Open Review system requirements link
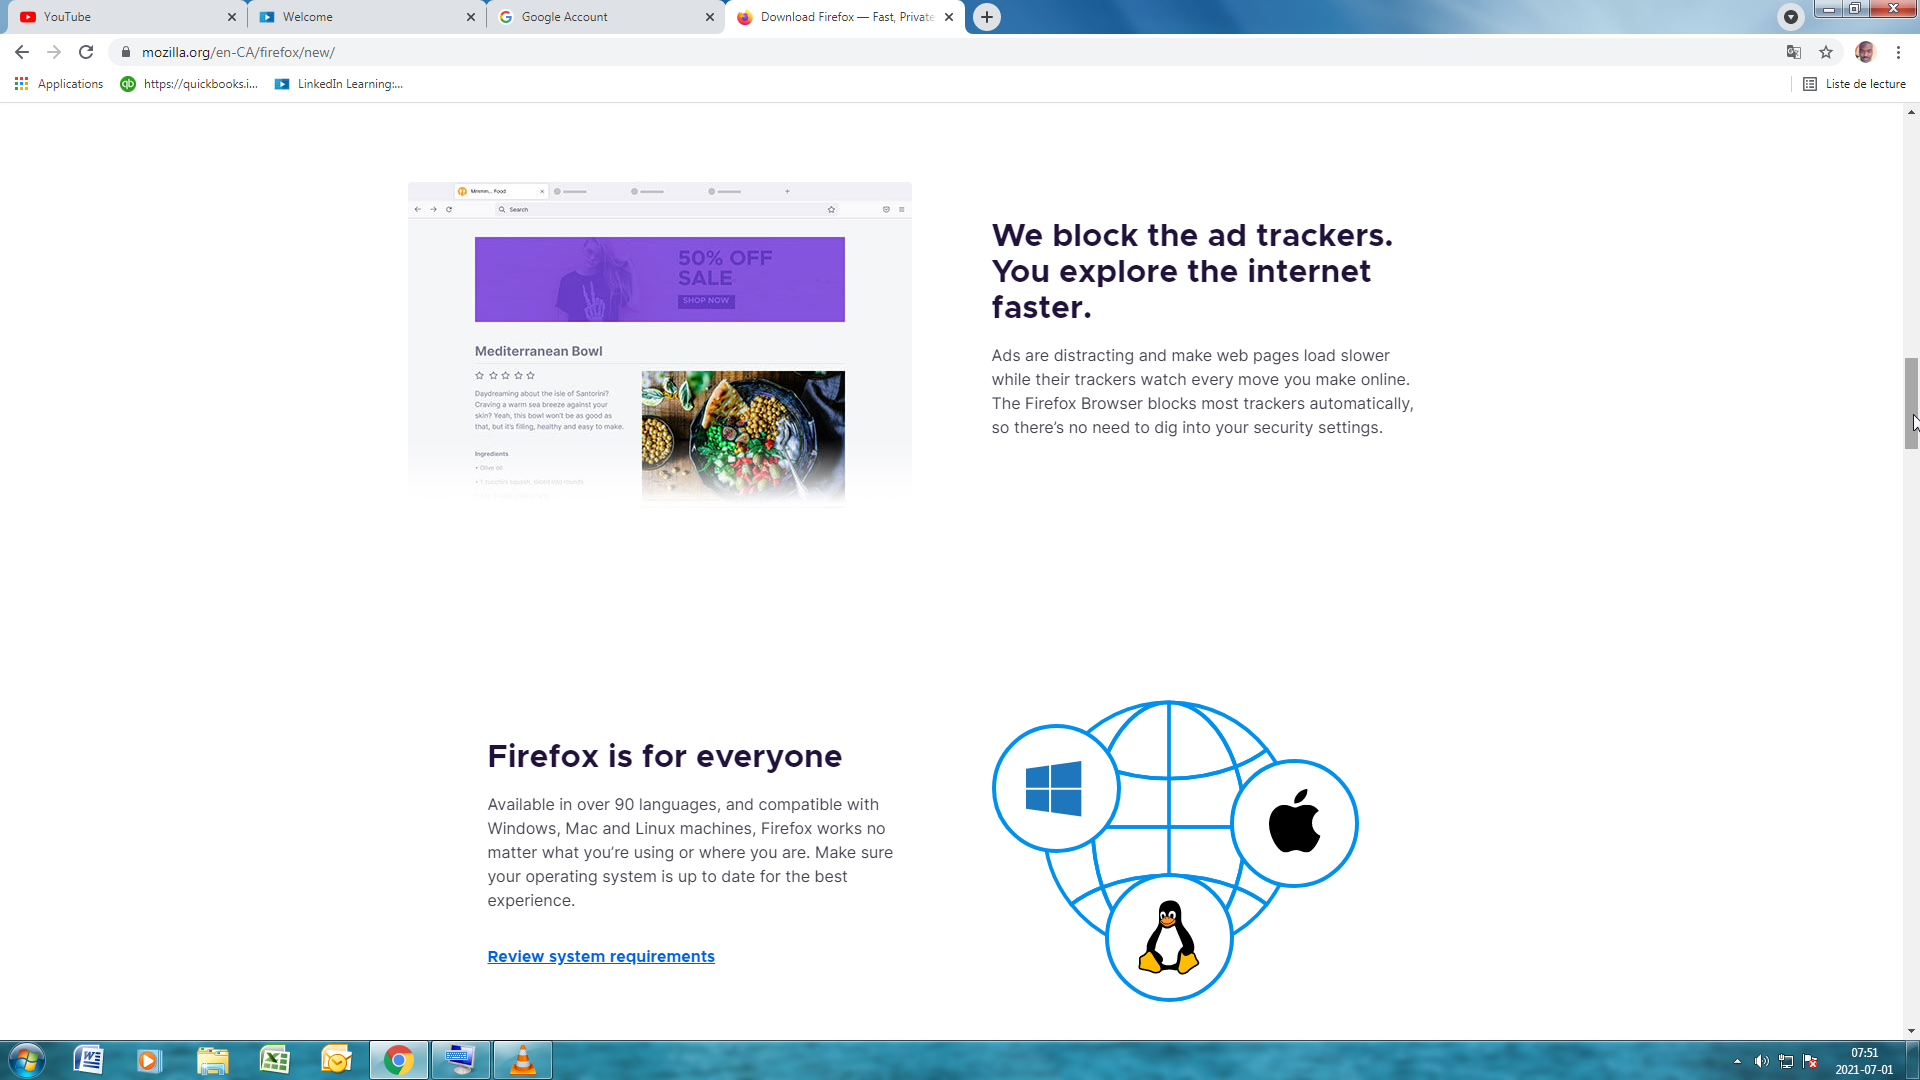 point(601,957)
